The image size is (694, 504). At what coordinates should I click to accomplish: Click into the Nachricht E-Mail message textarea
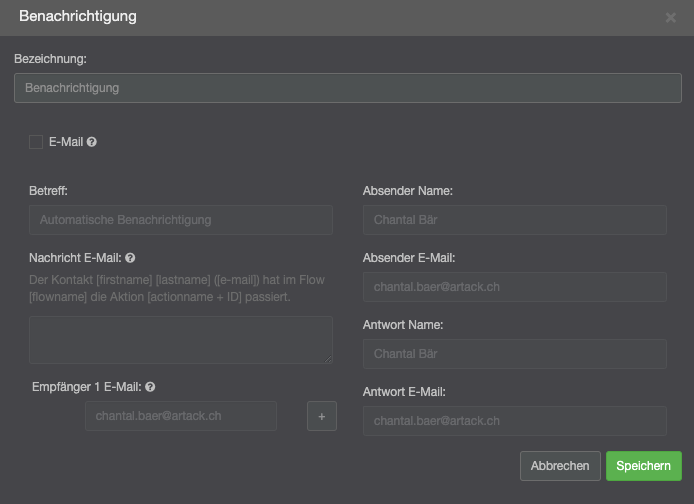point(180,340)
